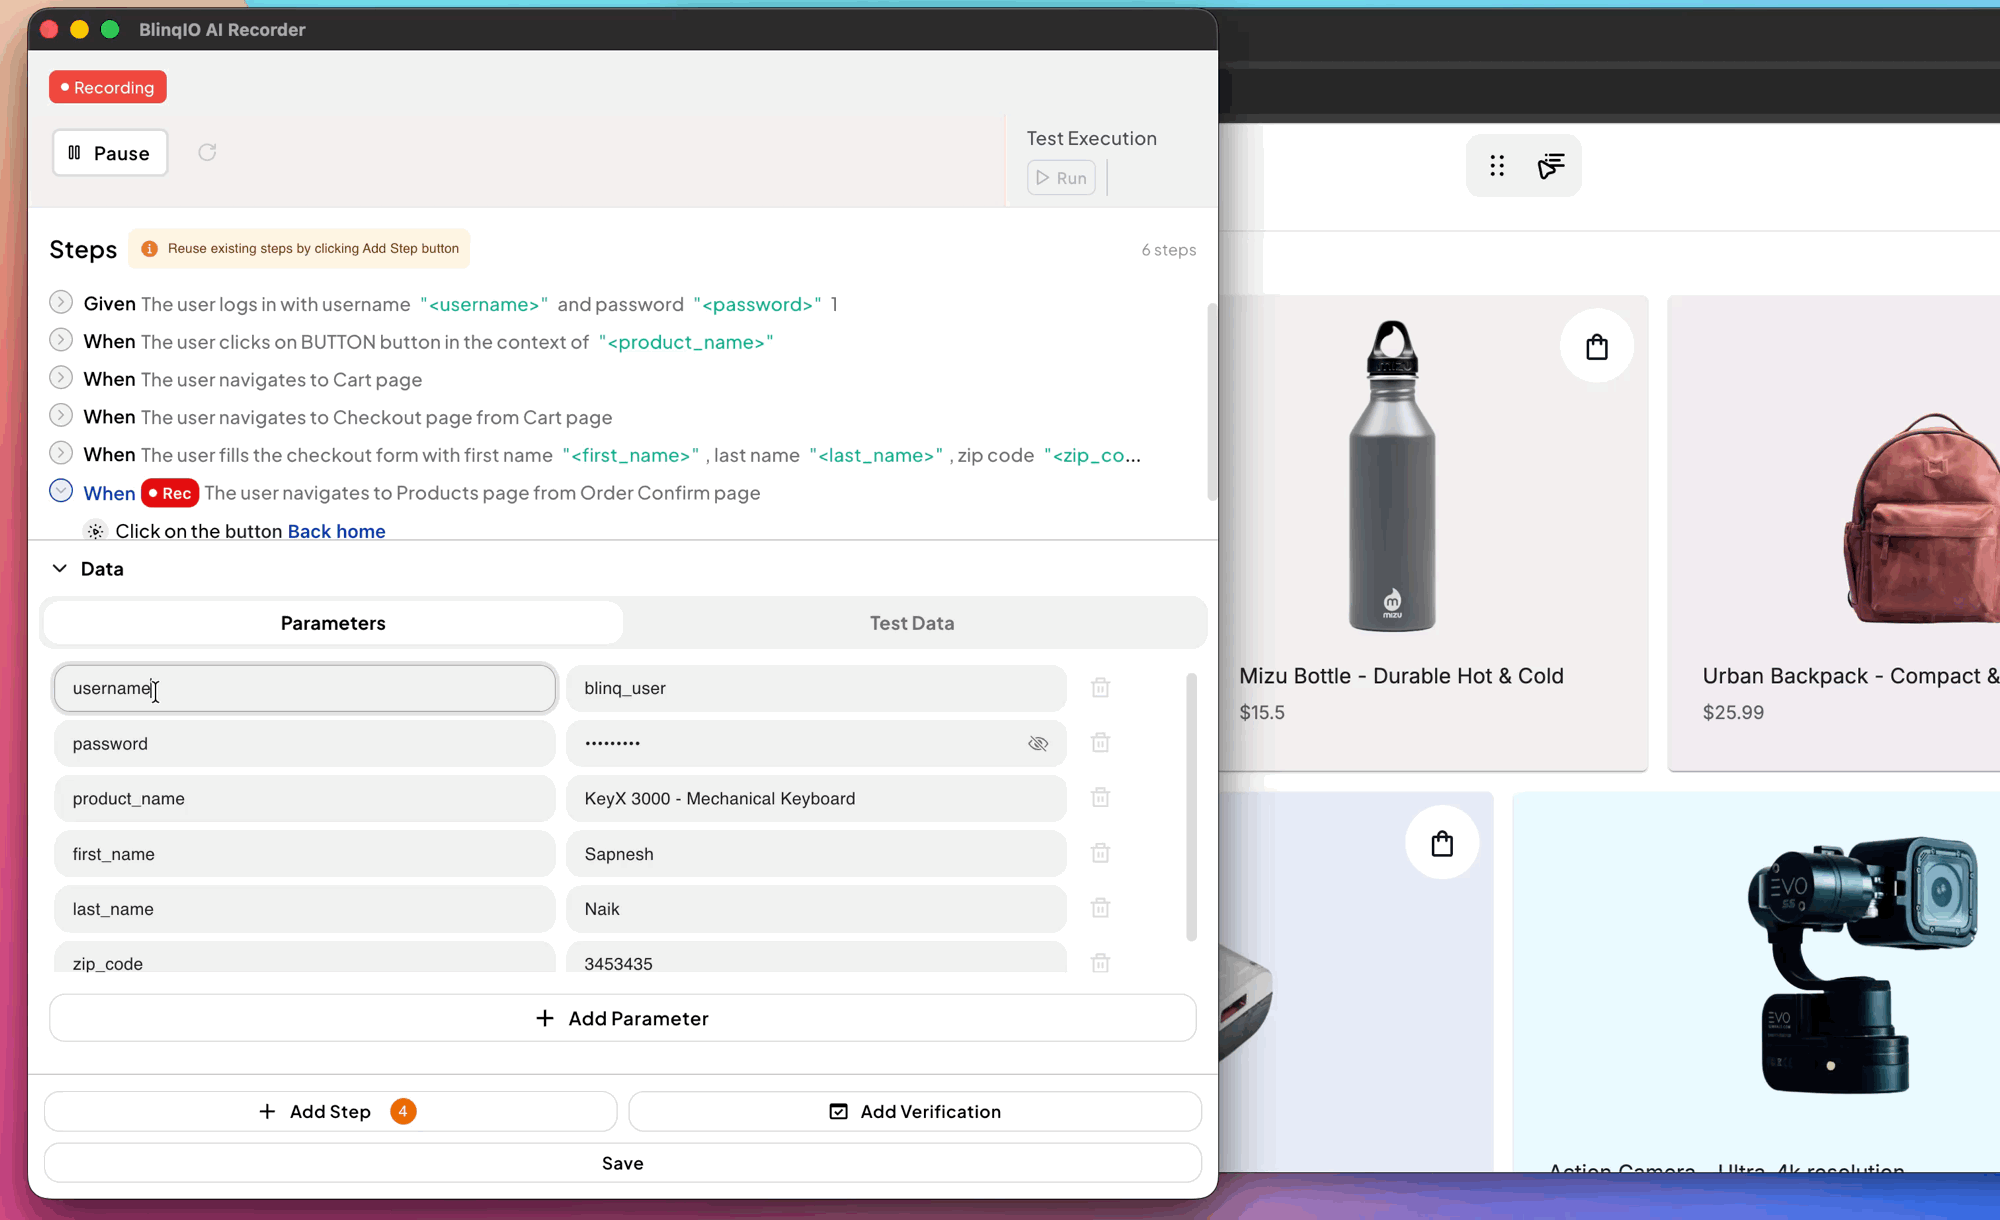The image size is (2000, 1220).
Task: Switch to the Test Data tab
Action: click(911, 623)
